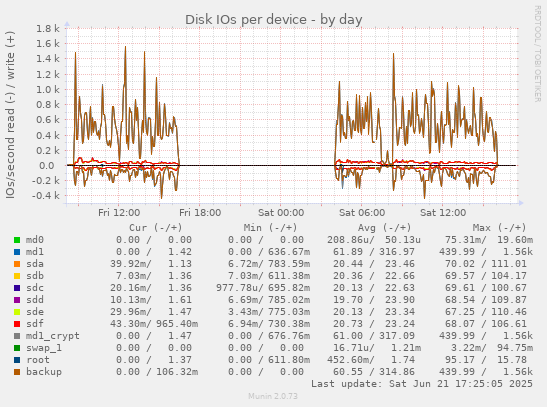Click the 'sdc' legend label
Viewport: 547px width, 407px height.
click(x=35, y=288)
